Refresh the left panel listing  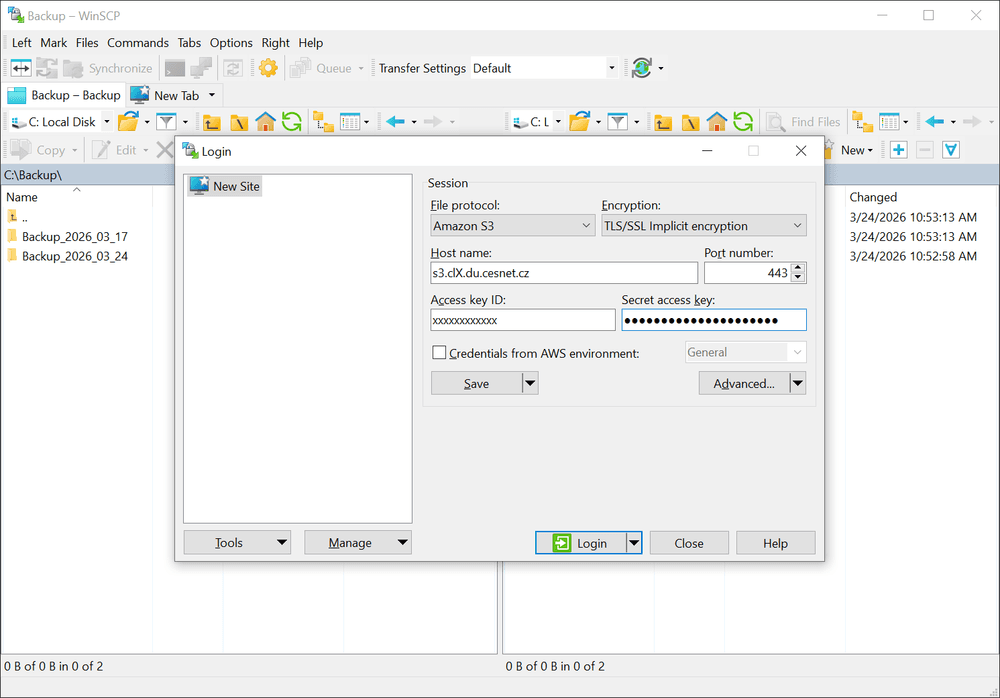pyautogui.click(x=292, y=121)
